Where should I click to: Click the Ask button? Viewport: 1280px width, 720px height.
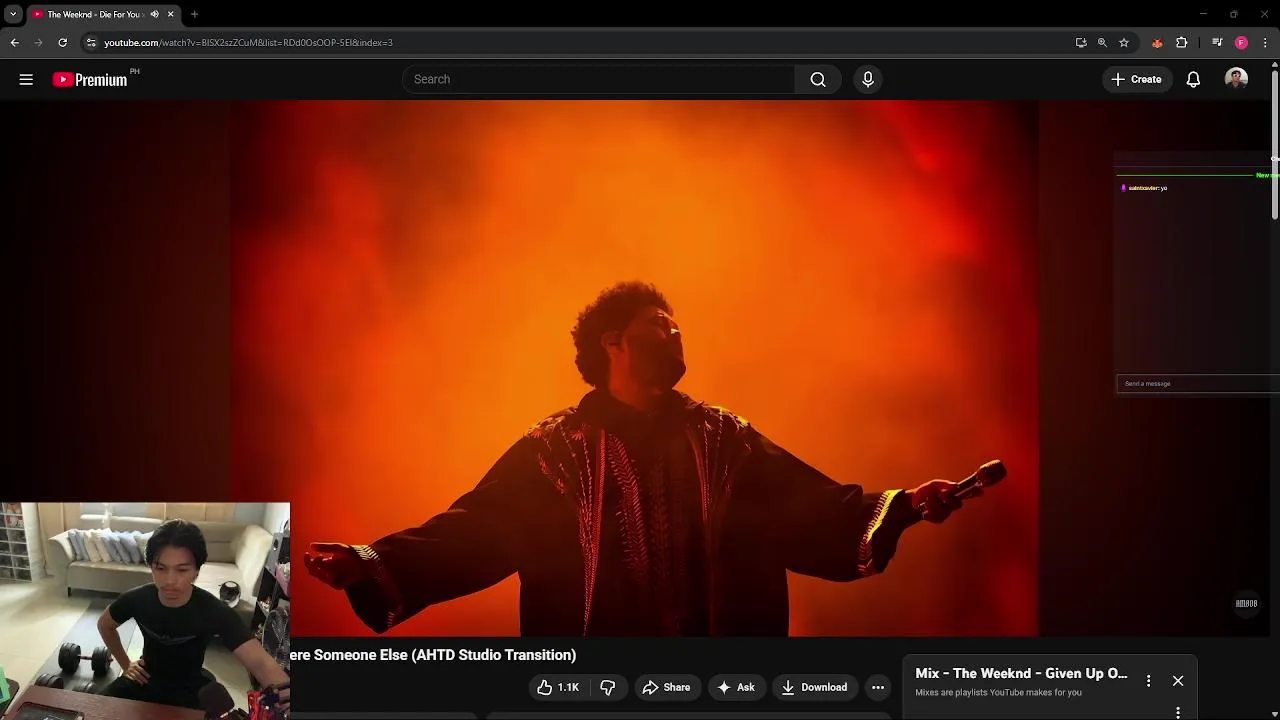pos(736,687)
